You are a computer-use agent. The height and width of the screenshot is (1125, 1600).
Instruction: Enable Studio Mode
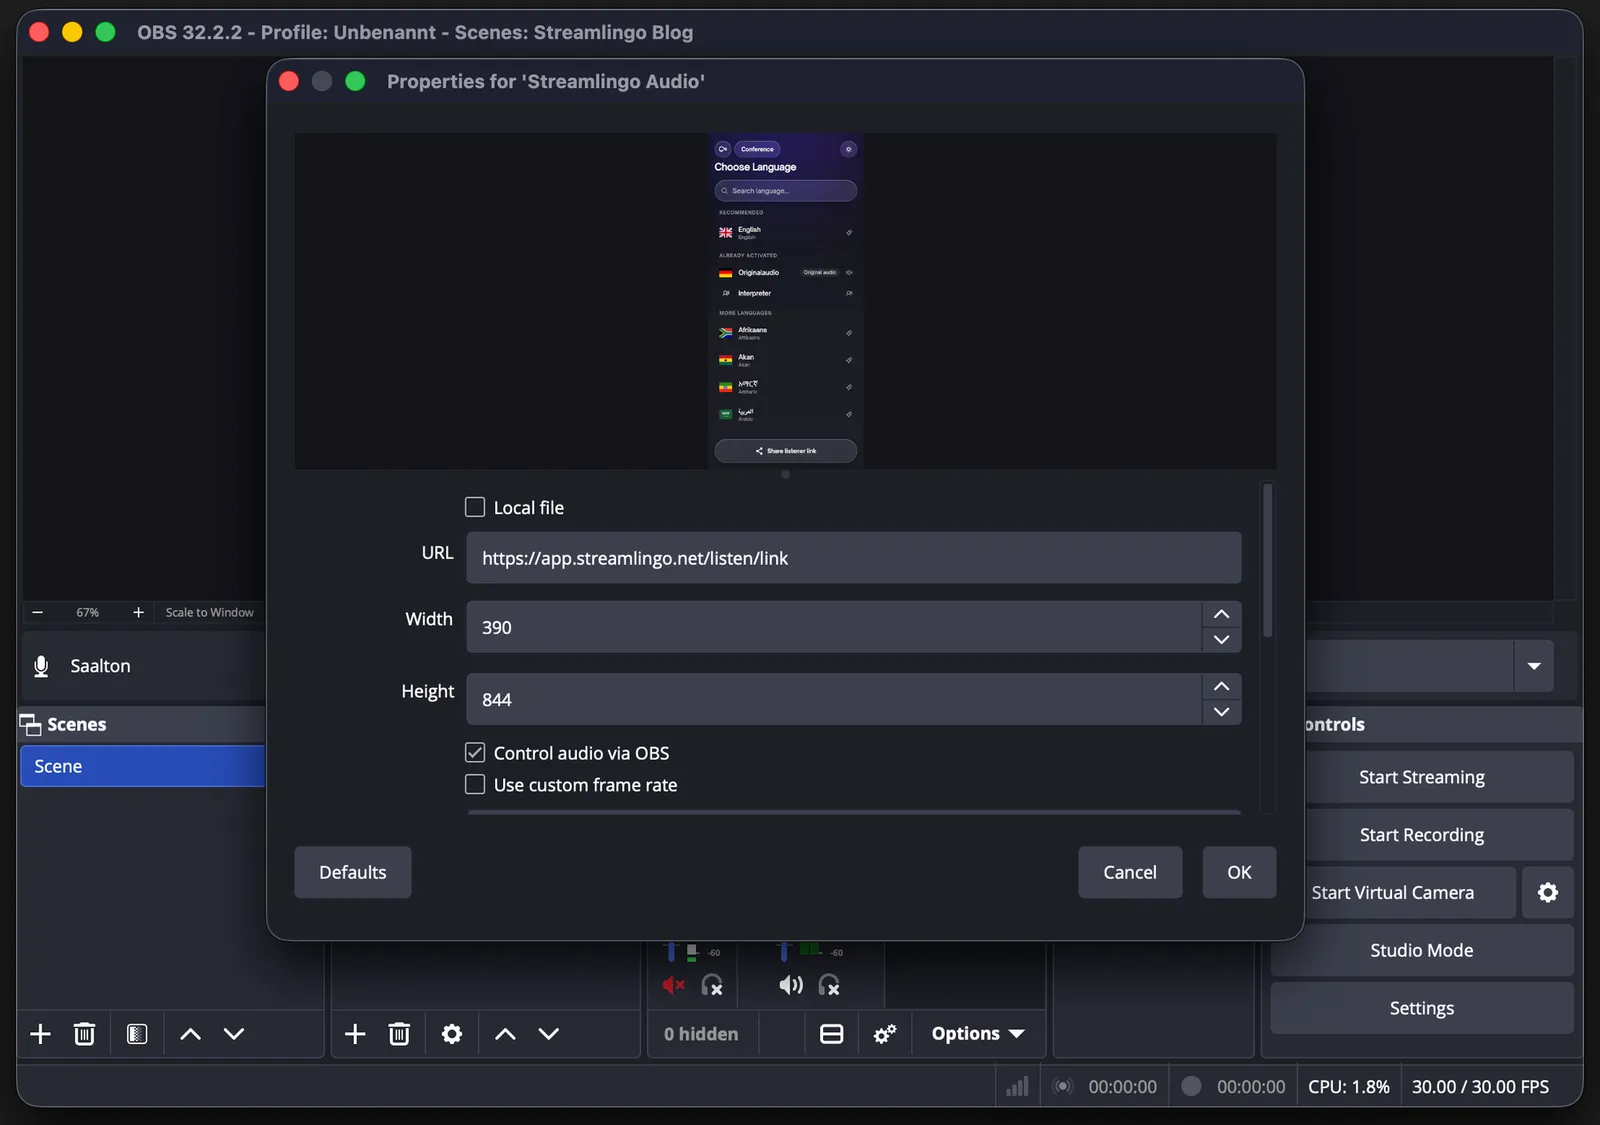1421,950
